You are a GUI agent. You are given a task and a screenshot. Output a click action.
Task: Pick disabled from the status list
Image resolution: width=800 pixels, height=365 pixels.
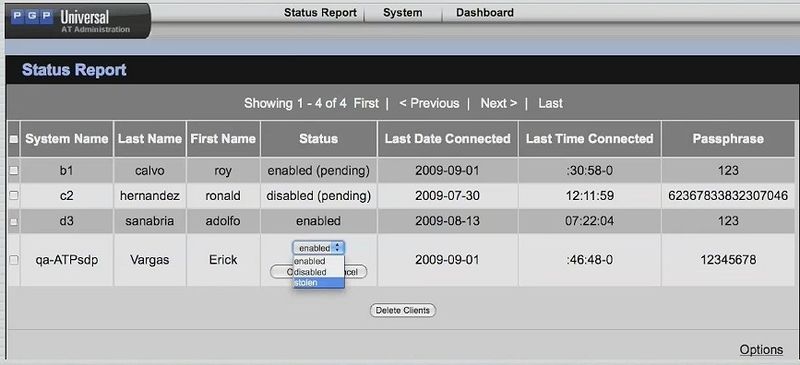[319, 272]
